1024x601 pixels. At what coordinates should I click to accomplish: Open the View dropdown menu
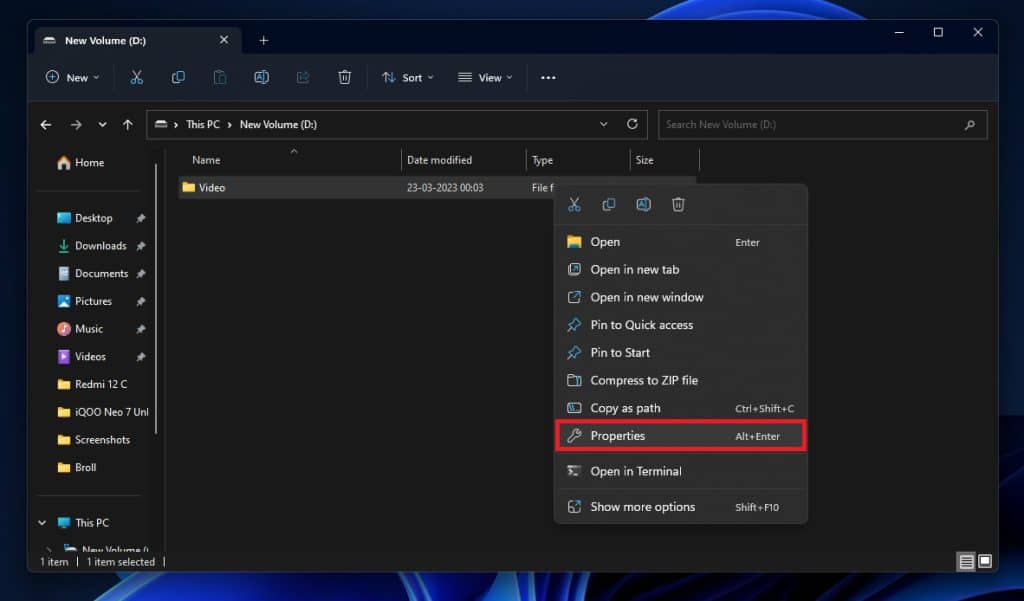point(485,77)
